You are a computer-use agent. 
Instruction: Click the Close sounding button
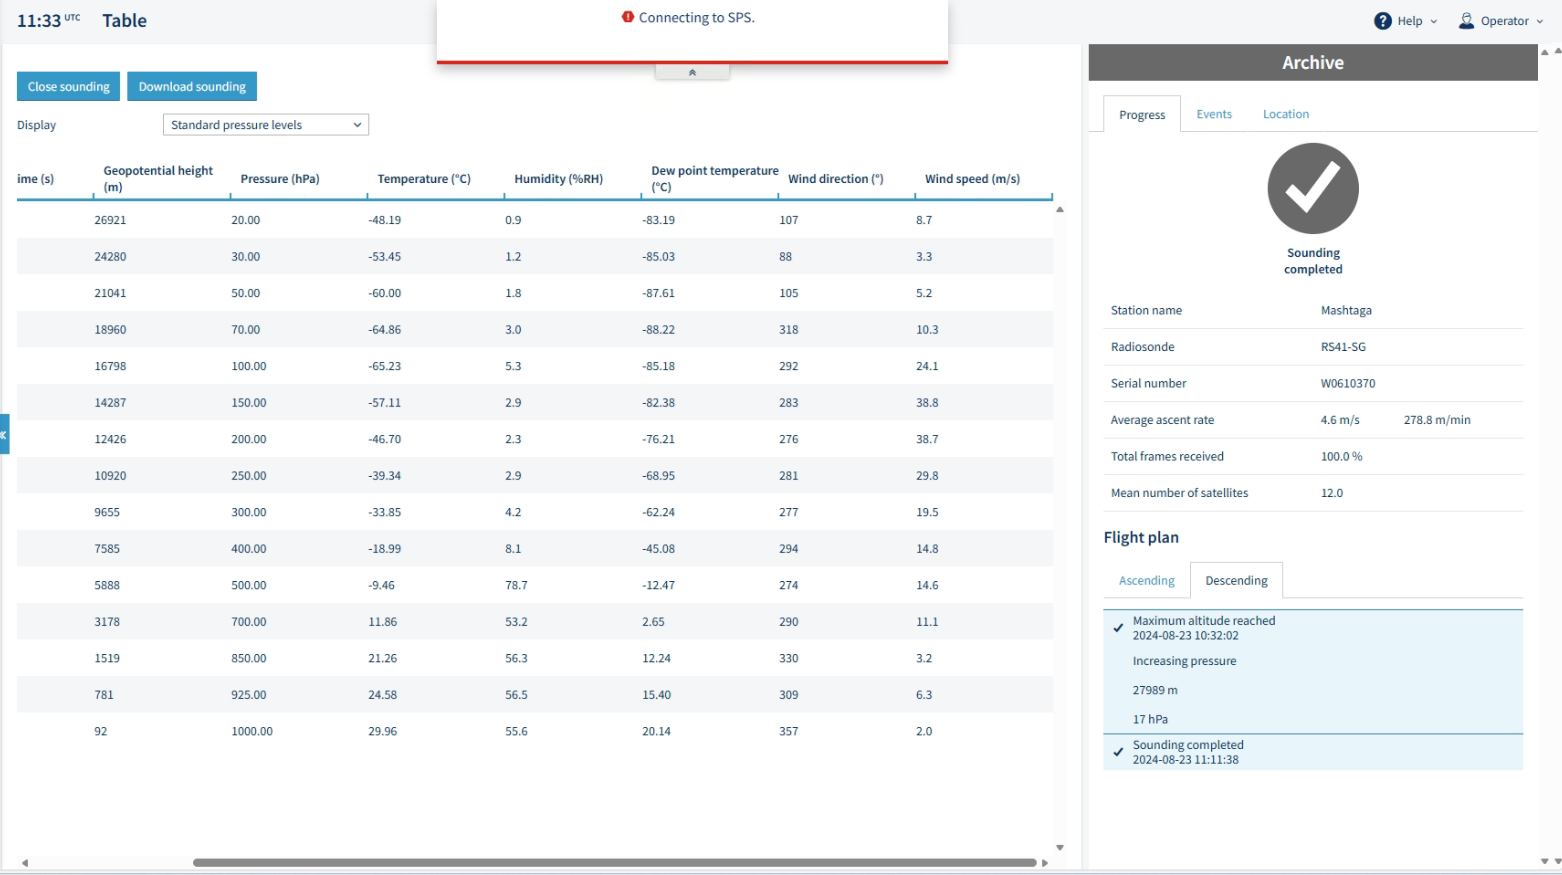pyautogui.click(x=69, y=86)
